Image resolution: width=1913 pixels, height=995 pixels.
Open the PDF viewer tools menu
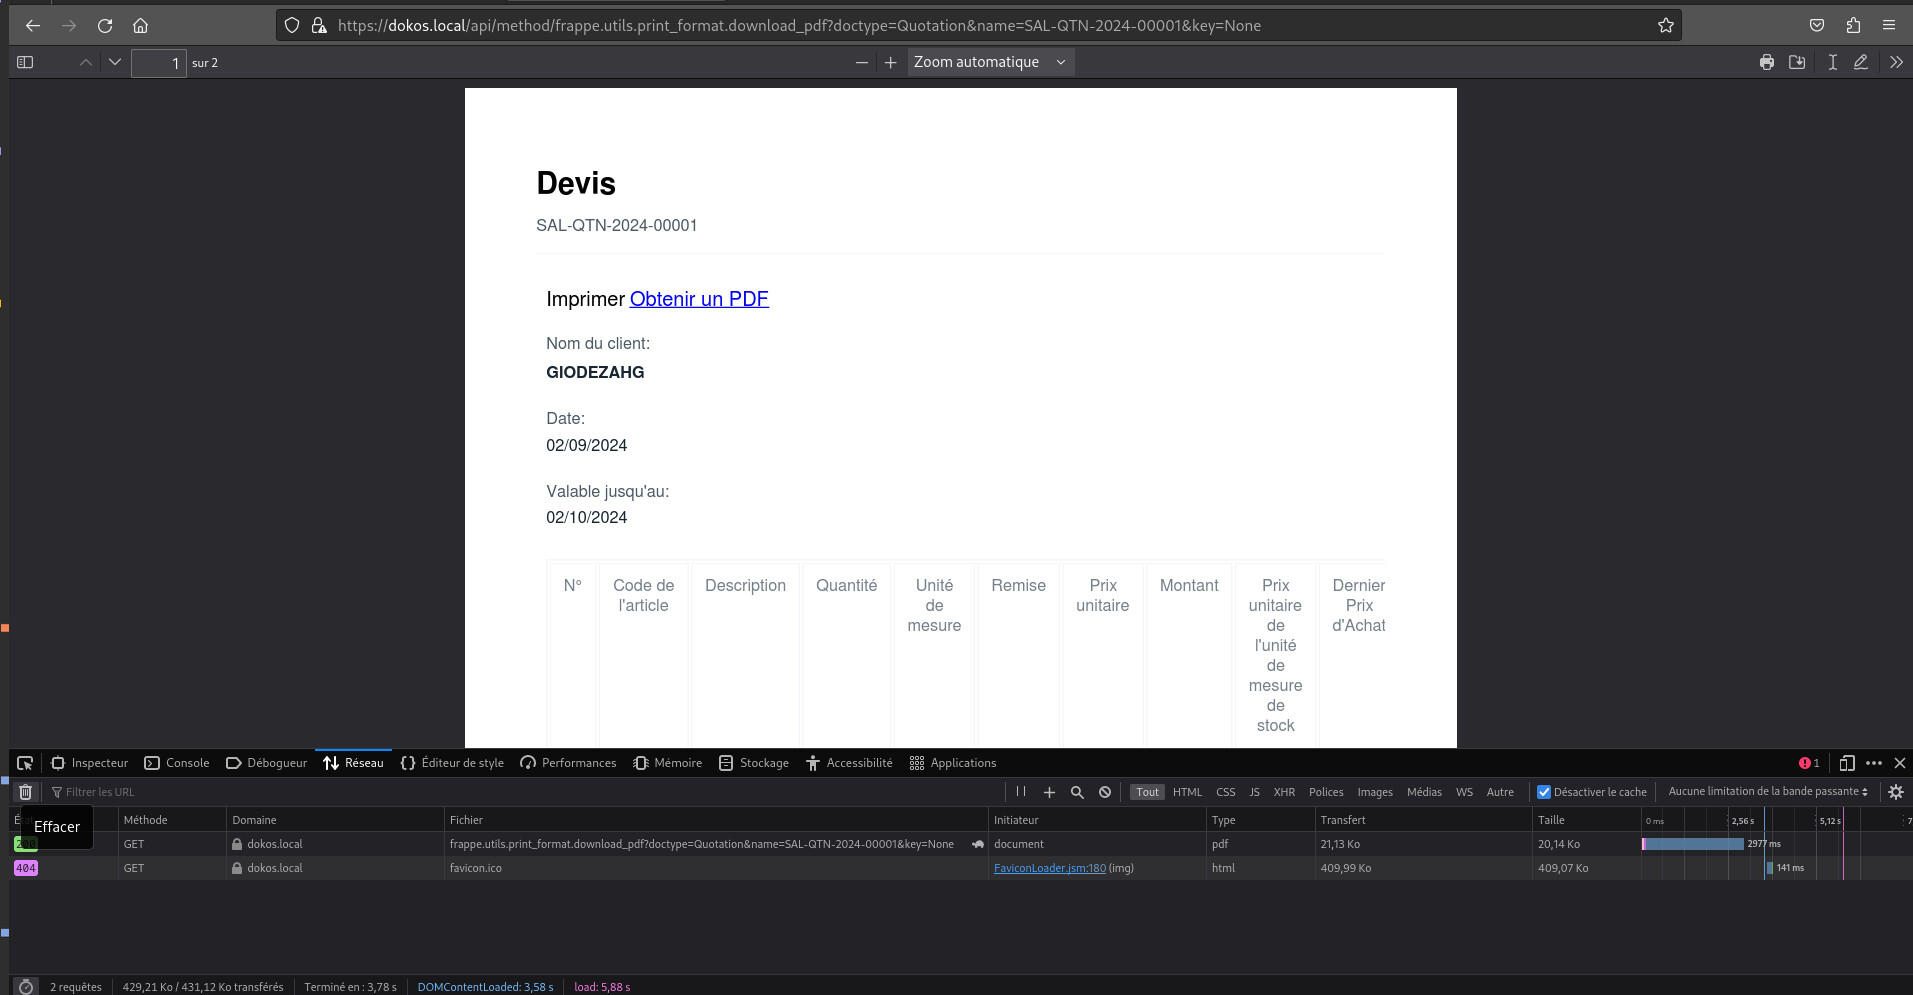1896,62
